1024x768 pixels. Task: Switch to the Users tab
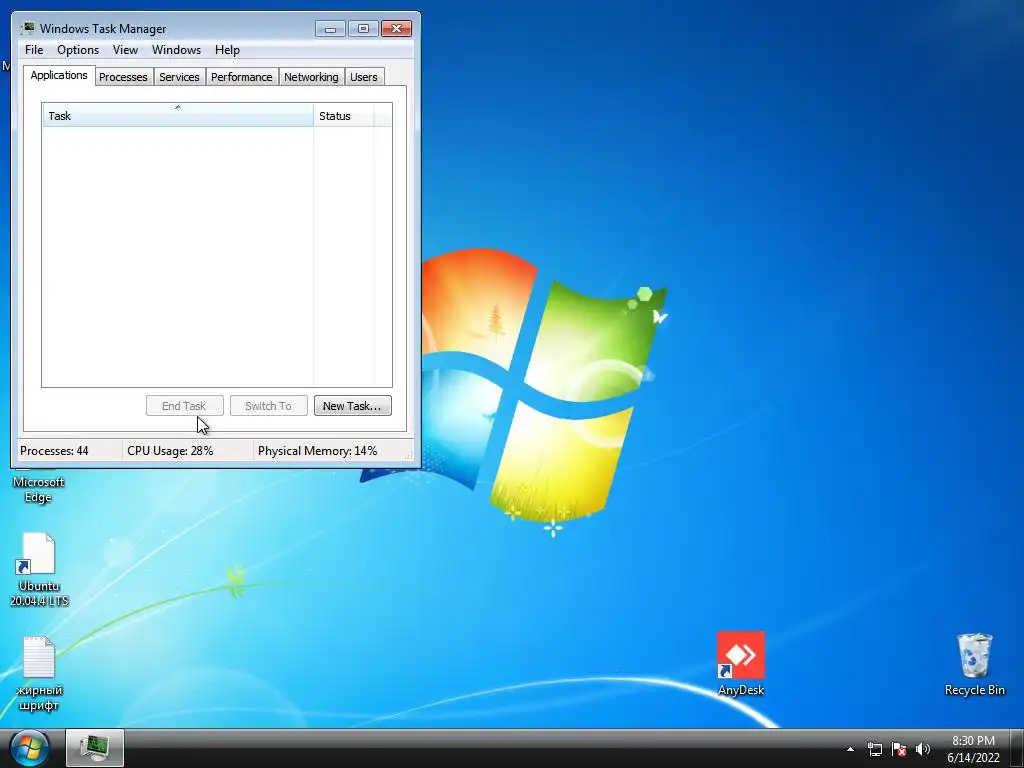tap(363, 77)
